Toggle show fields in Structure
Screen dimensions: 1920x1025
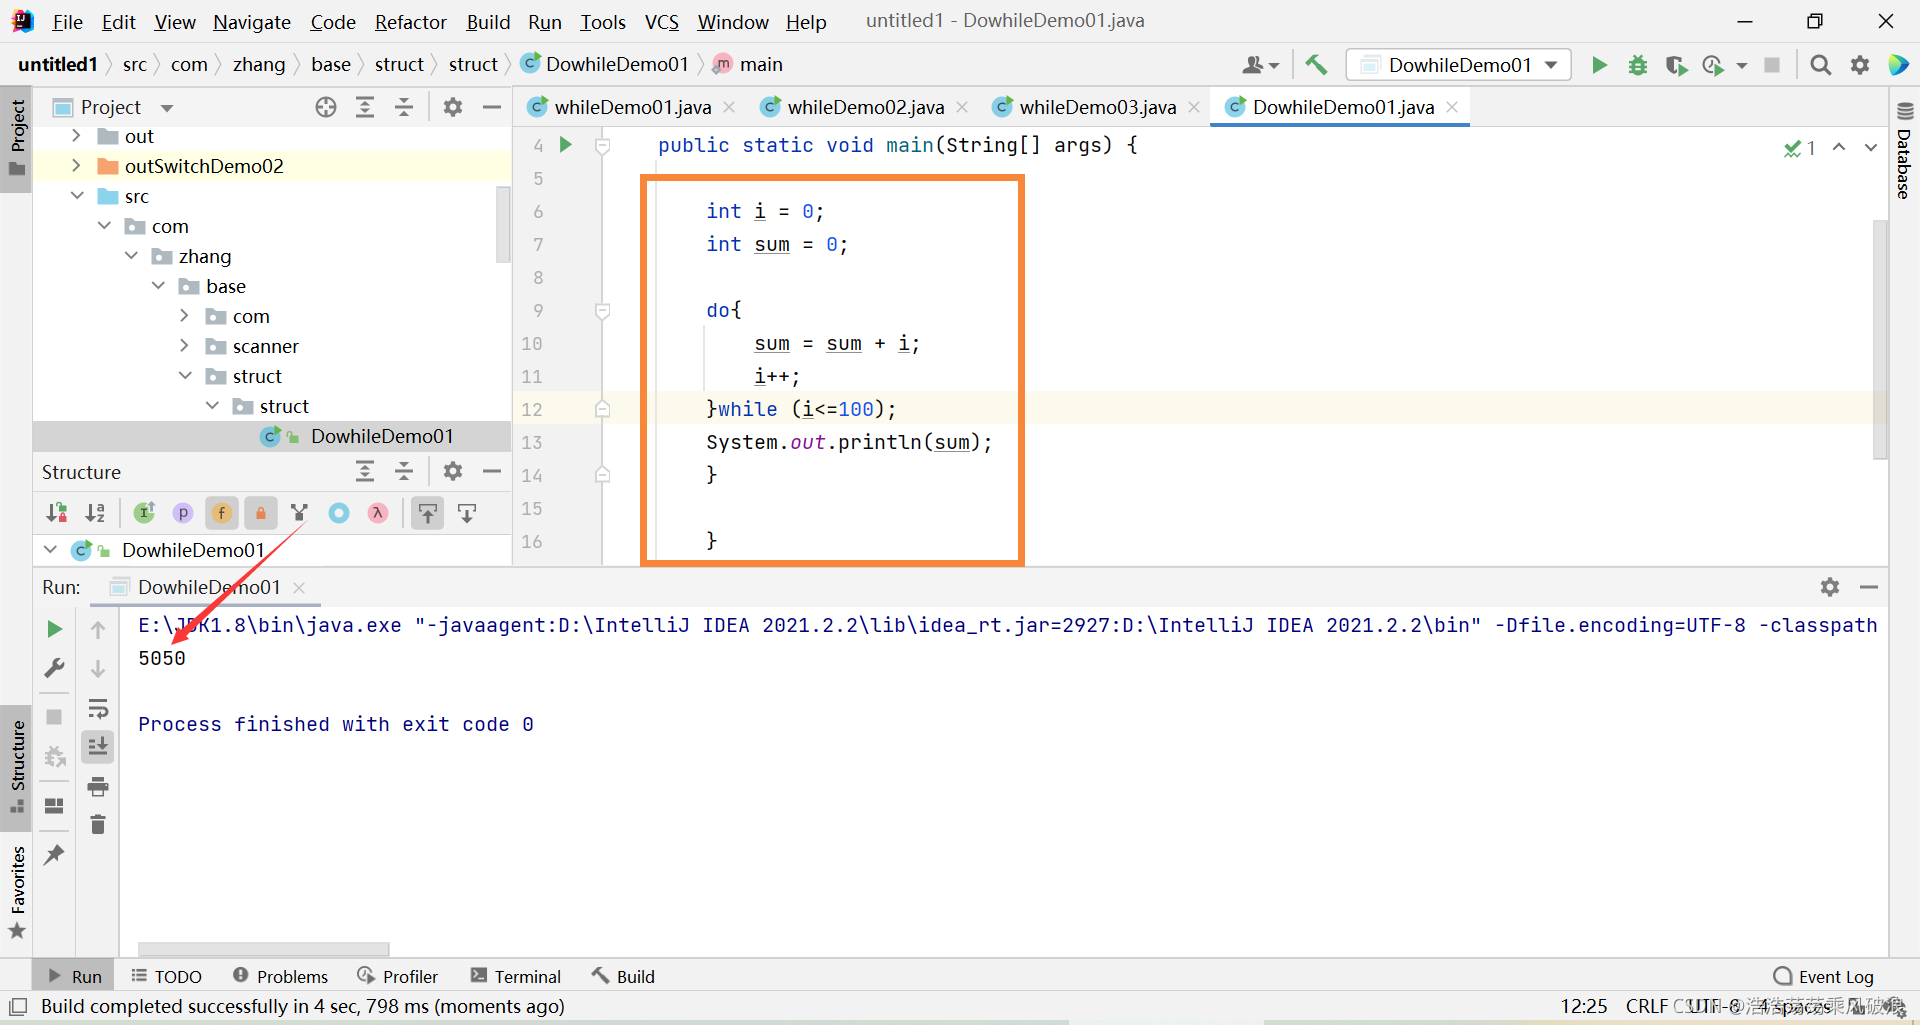click(222, 513)
